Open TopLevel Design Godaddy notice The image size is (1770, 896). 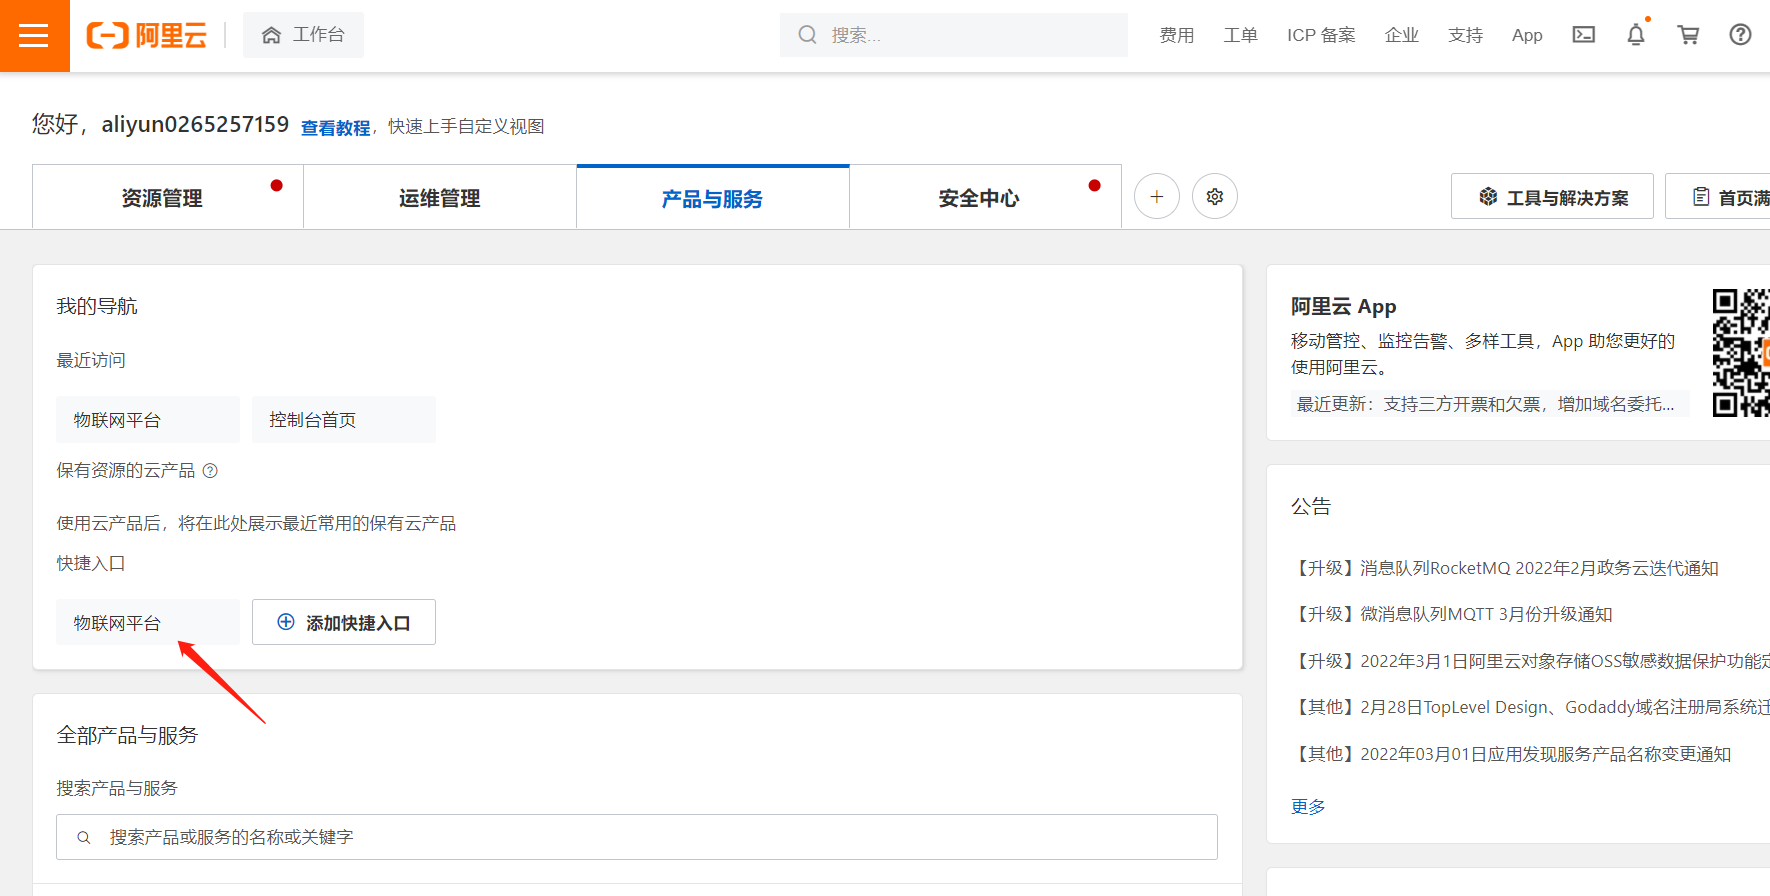[1530, 707]
